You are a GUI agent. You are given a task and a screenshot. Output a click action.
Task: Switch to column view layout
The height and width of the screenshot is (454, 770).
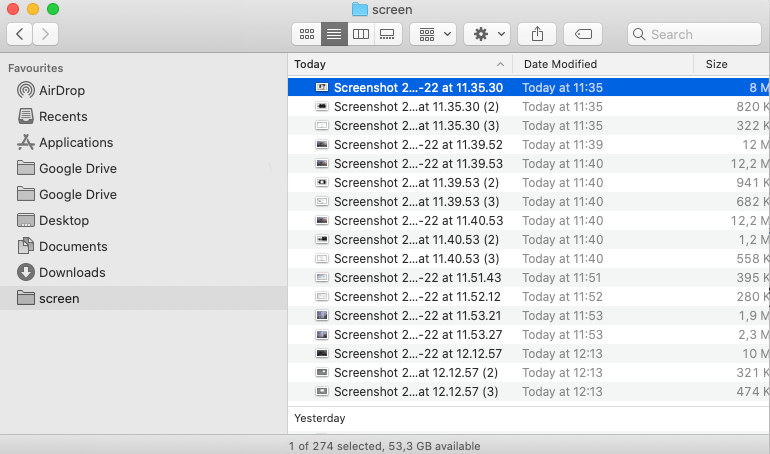tap(361, 34)
